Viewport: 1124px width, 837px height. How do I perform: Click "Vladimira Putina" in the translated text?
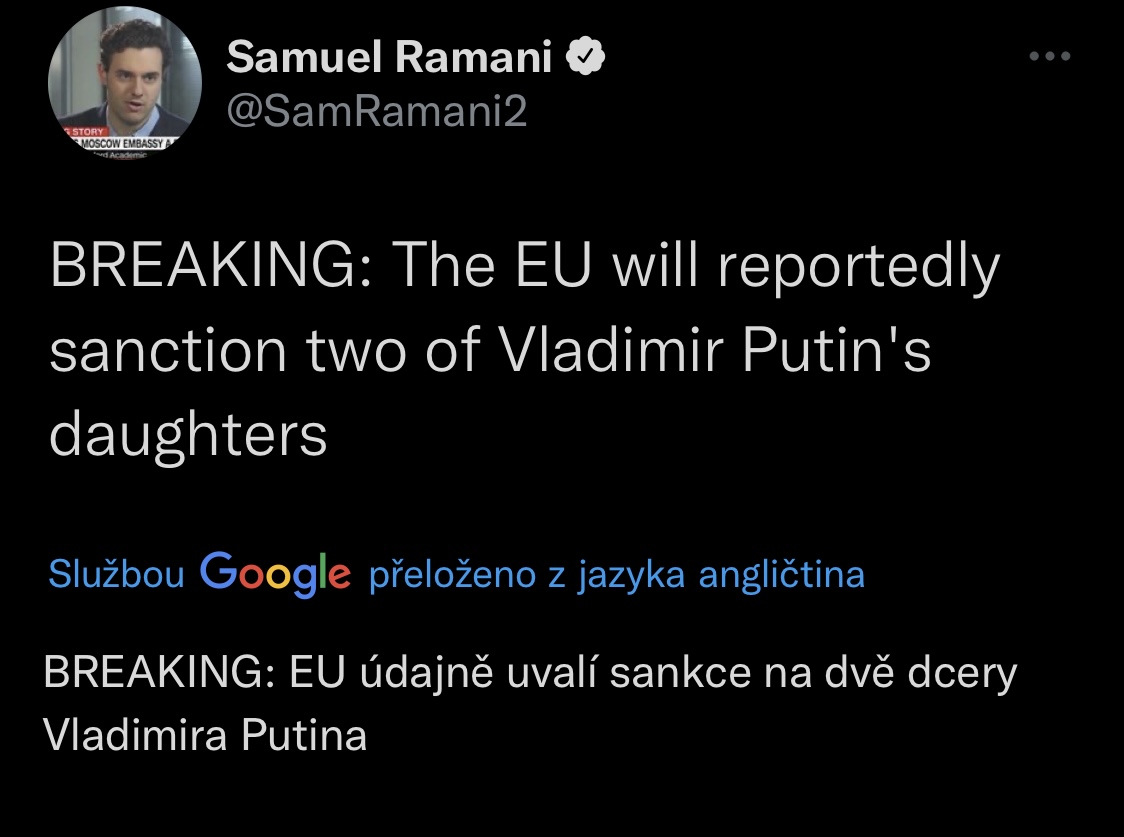click(x=205, y=736)
